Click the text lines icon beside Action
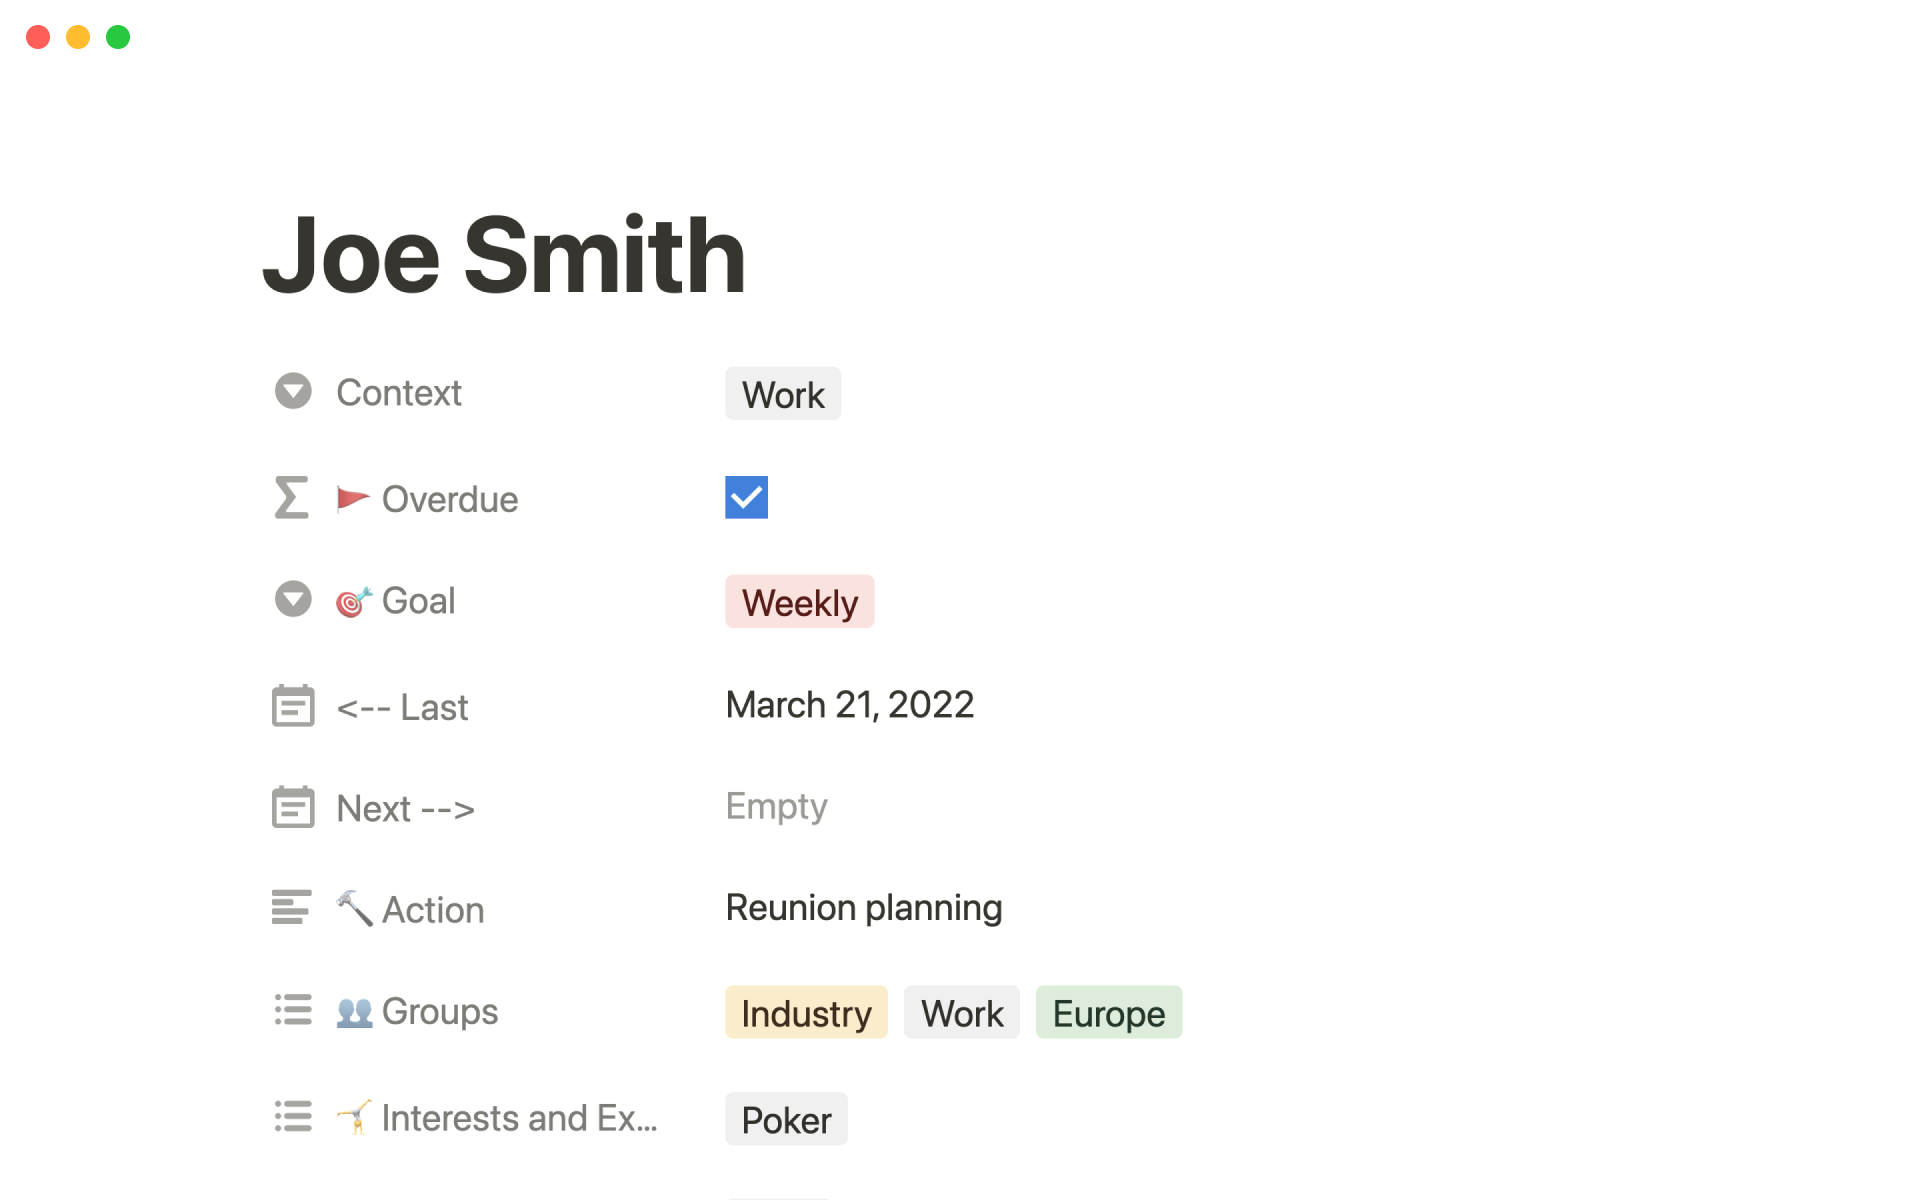1920x1200 pixels. tap(291, 908)
